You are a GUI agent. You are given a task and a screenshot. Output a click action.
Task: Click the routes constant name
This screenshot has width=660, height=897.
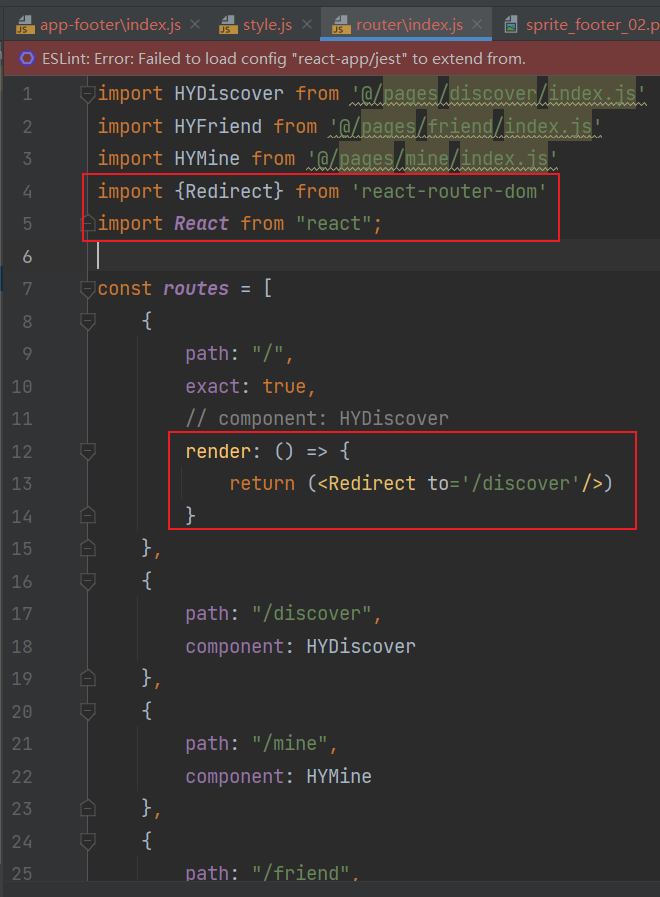click(196, 288)
